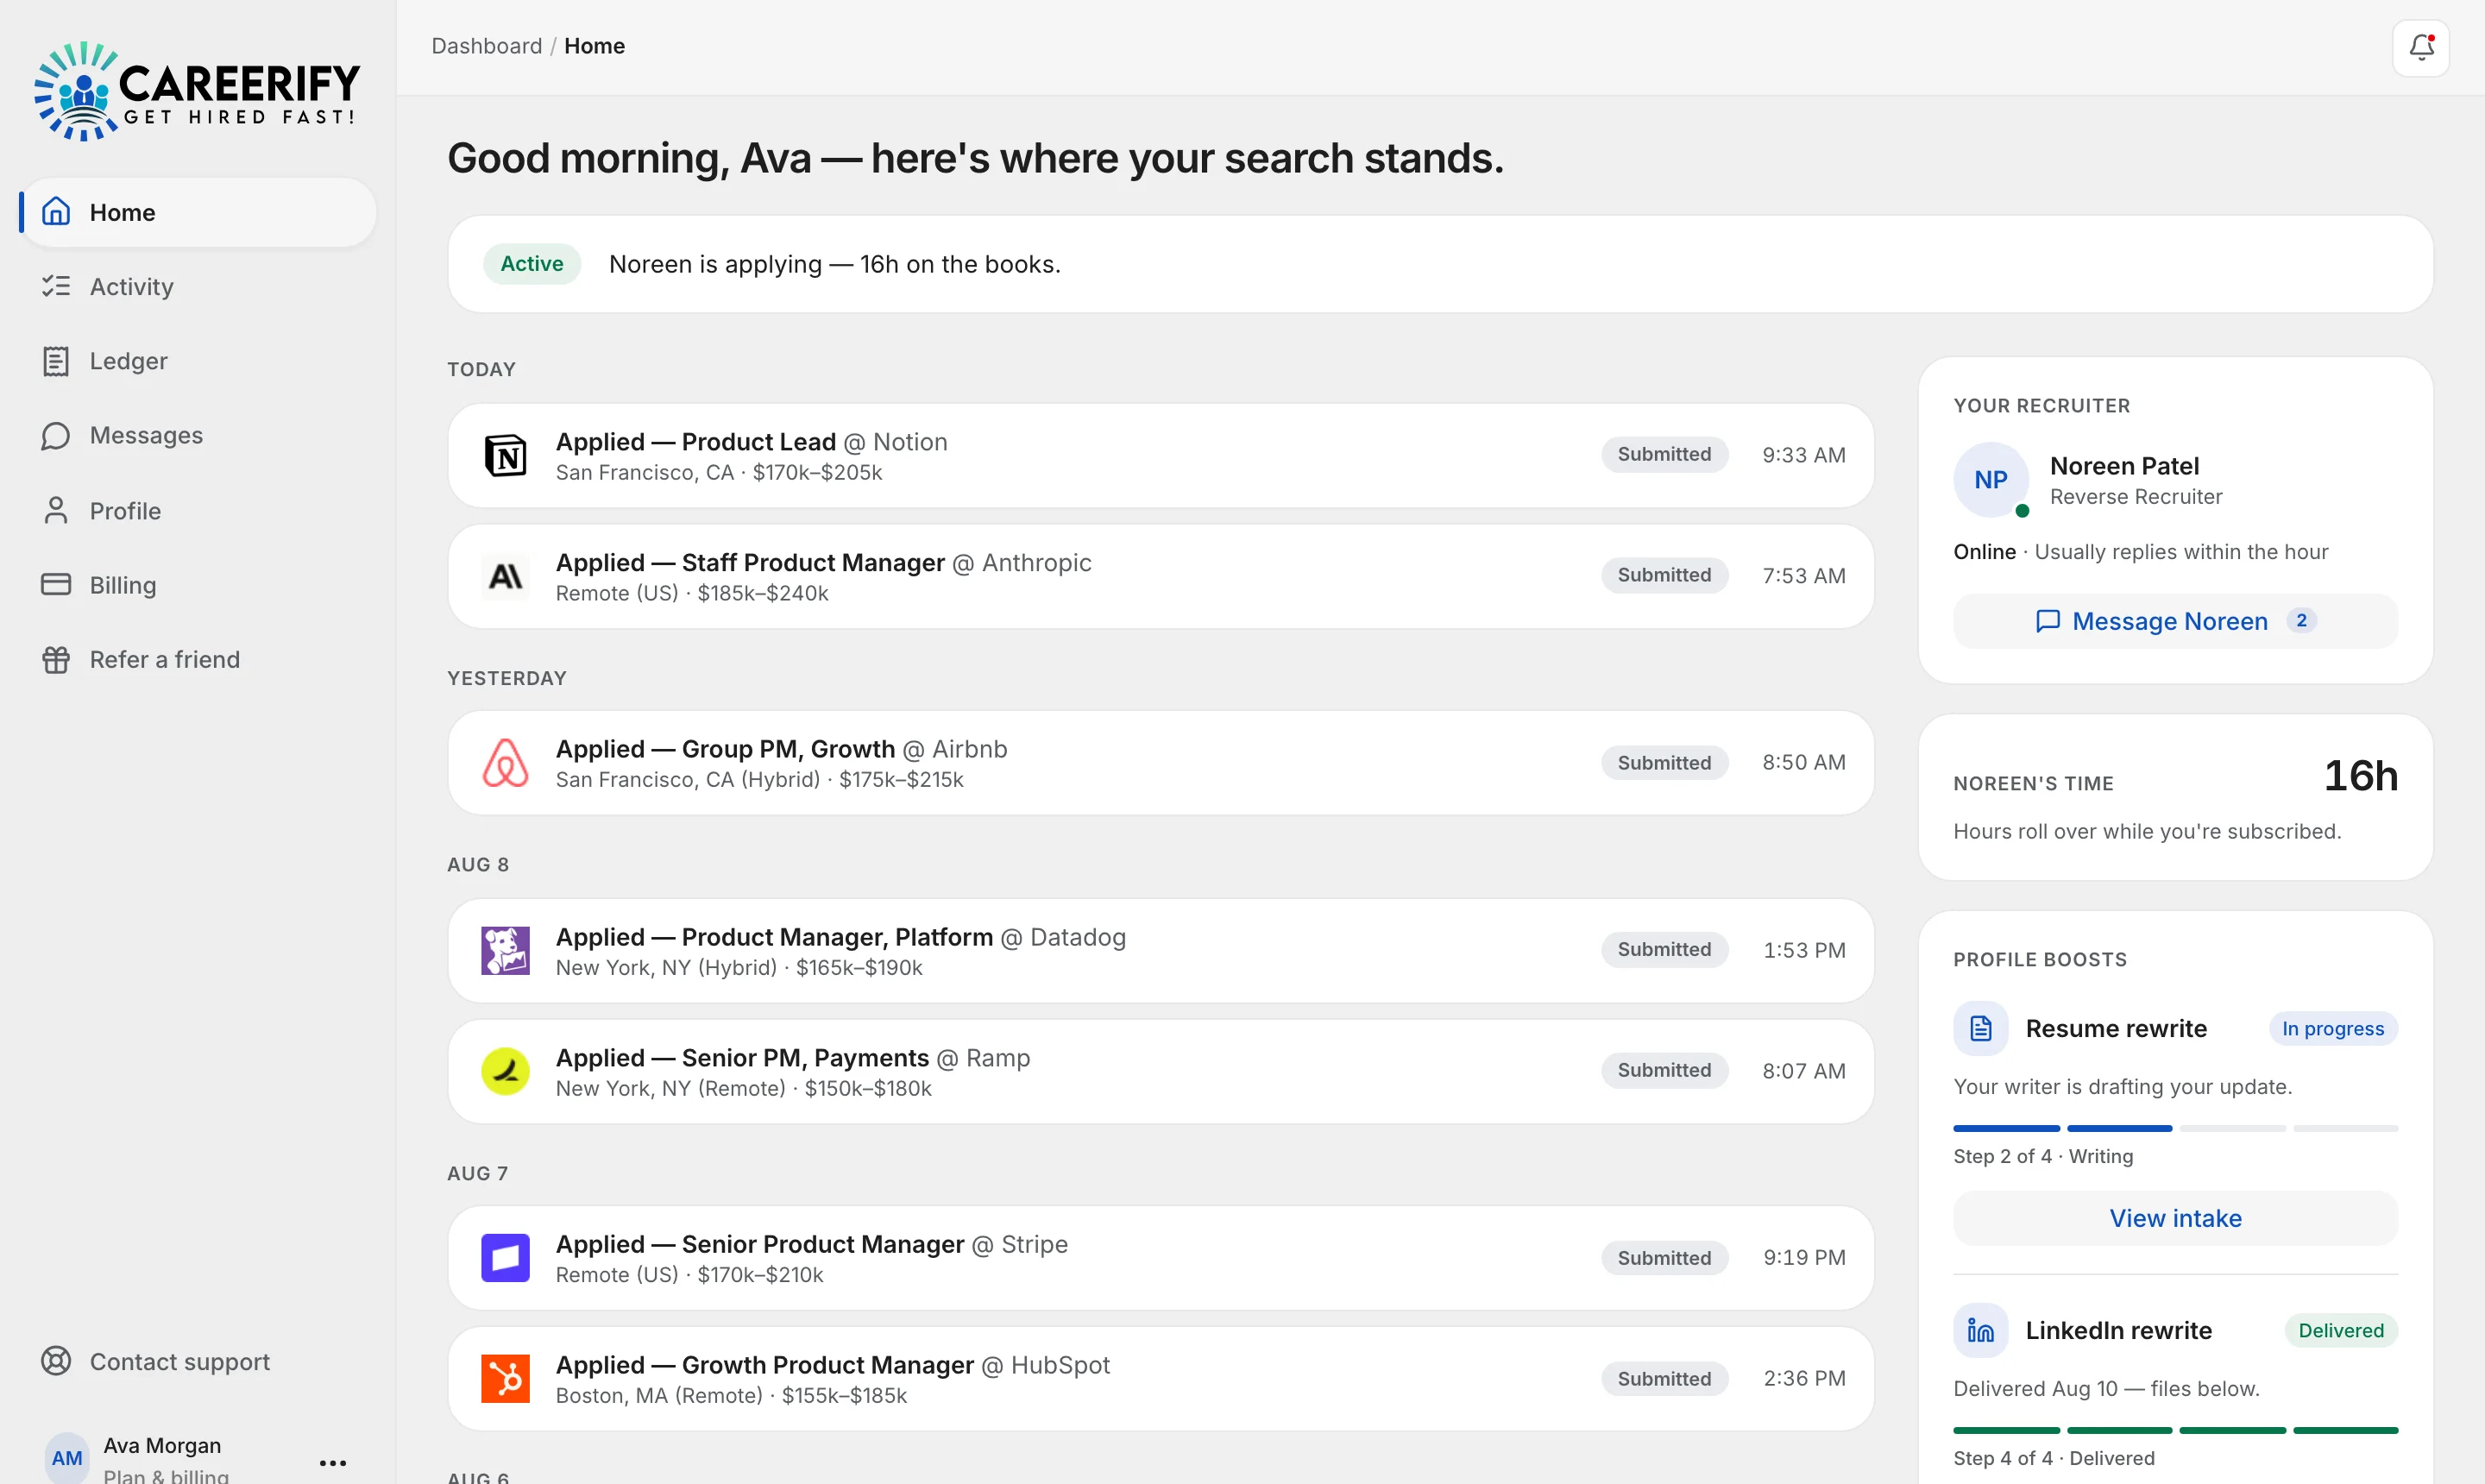Click the Careerify logo

tap(197, 91)
